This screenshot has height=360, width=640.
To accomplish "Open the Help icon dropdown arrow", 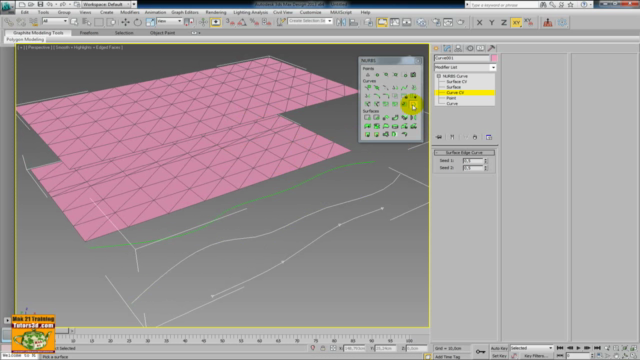I will (x=591, y=4).
